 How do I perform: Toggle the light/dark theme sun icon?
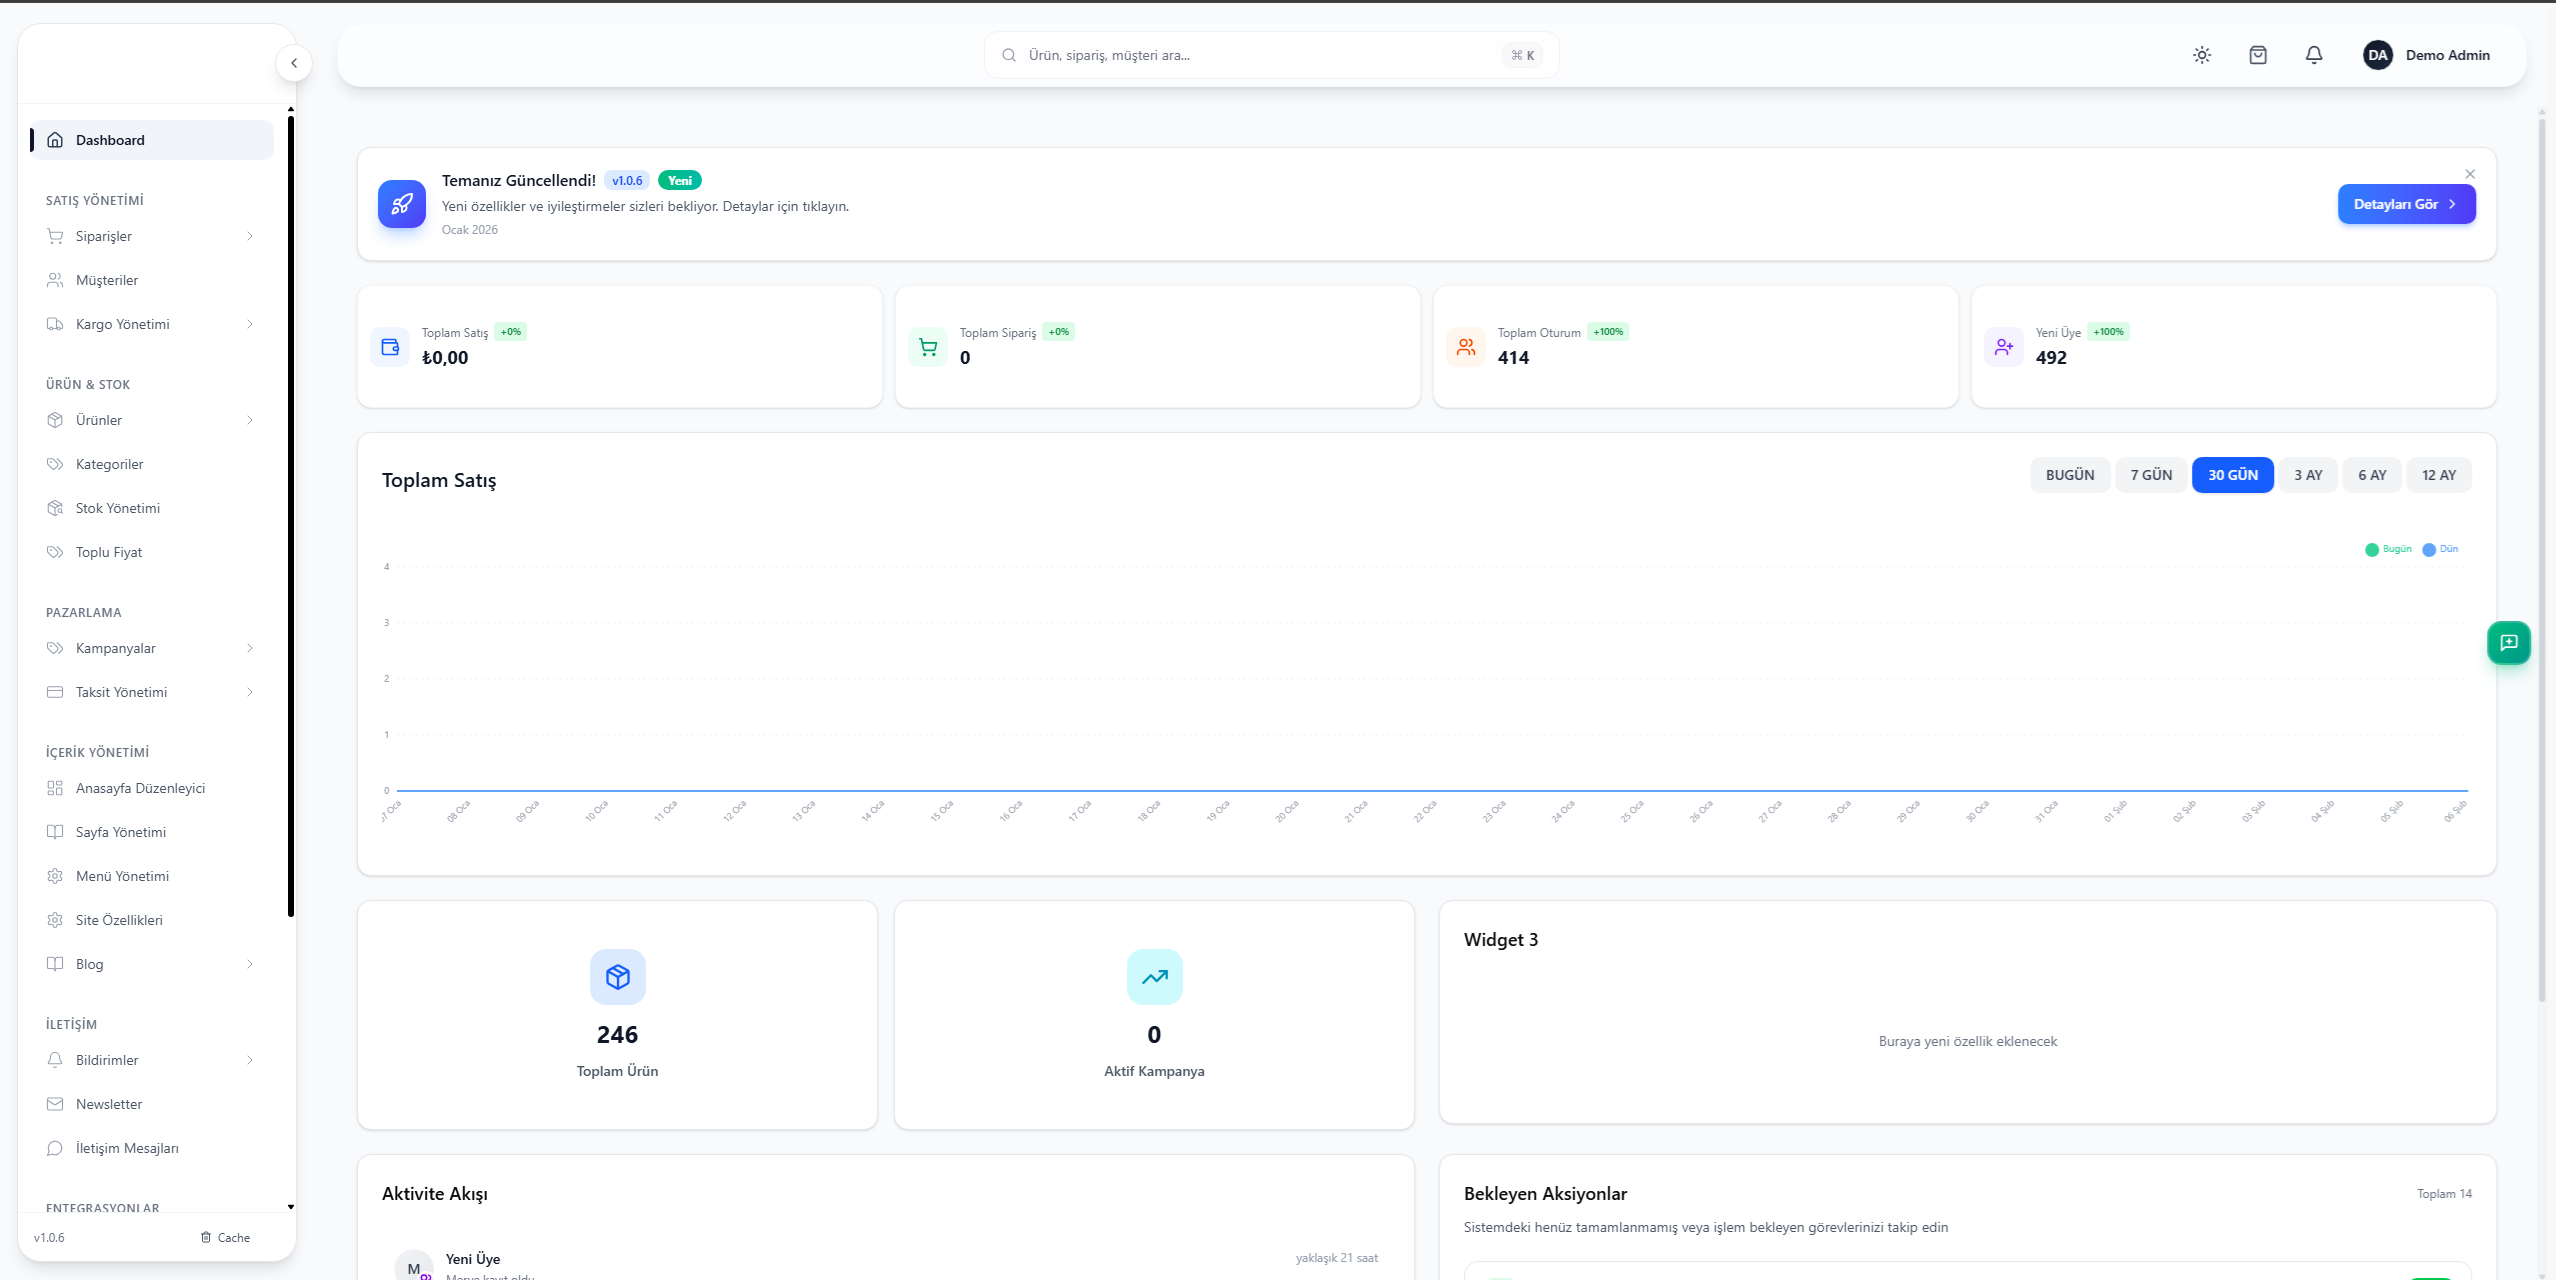2202,55
